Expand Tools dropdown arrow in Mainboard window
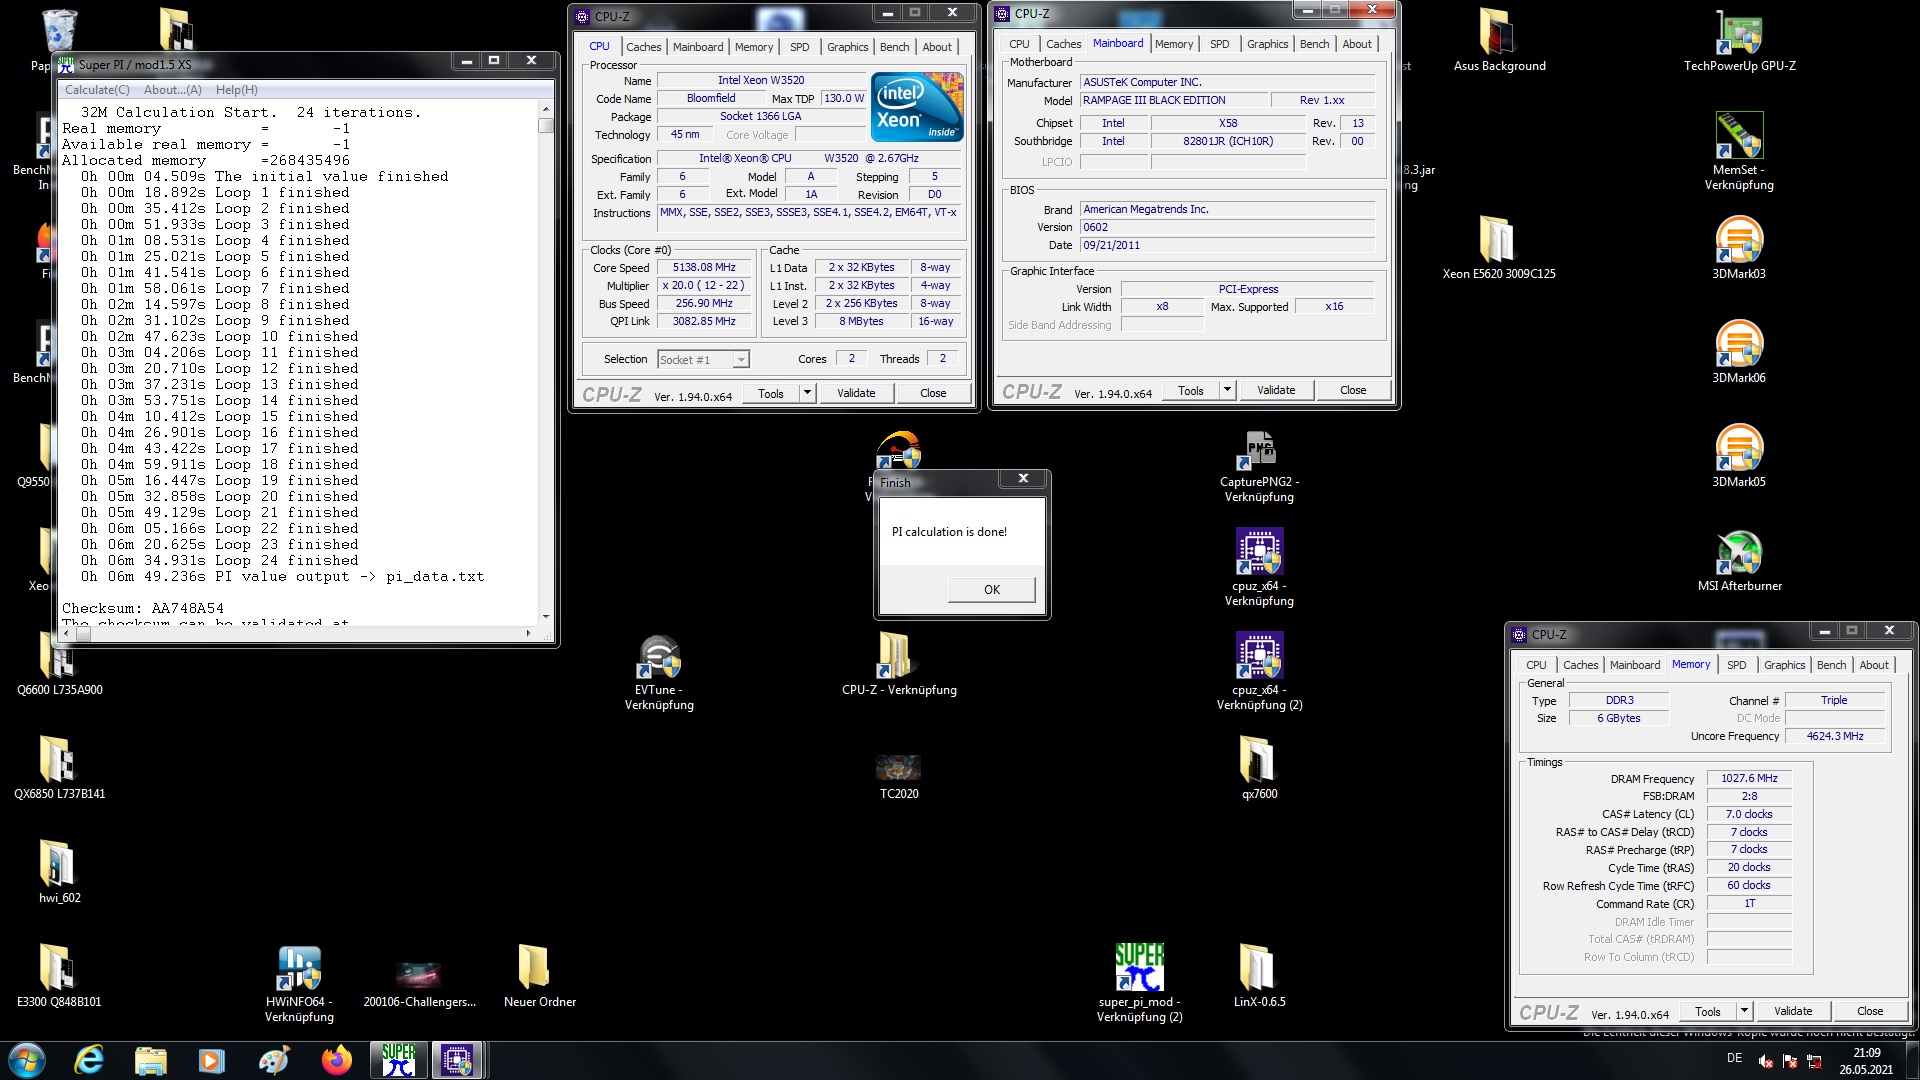The width and height of the screenshot is (1920, 1080). click(x=1227, y=390)
